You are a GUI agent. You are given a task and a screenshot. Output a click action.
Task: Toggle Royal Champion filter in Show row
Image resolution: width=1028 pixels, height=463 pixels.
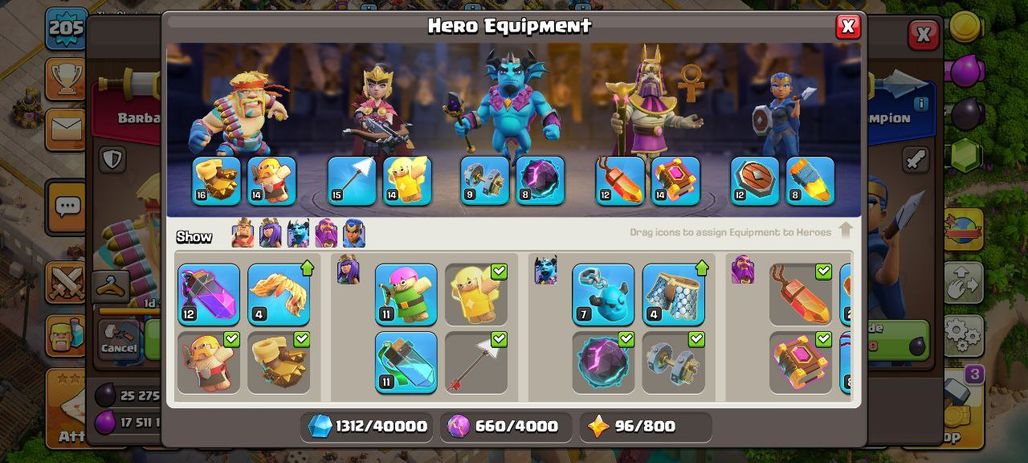(x=354, y=233)
